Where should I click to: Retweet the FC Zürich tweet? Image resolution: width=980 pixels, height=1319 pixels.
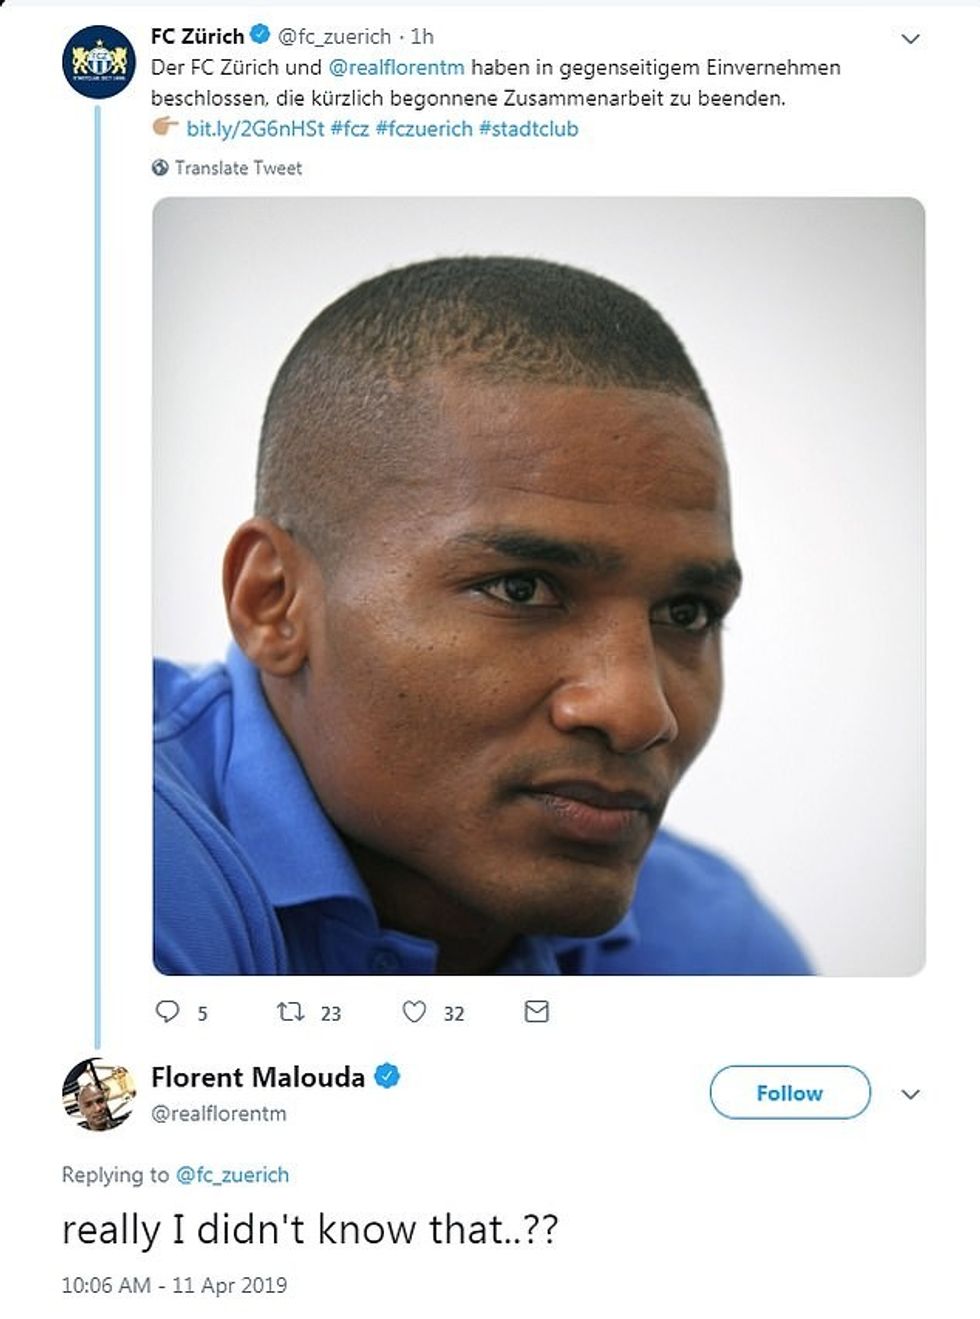pos(291,1012)
